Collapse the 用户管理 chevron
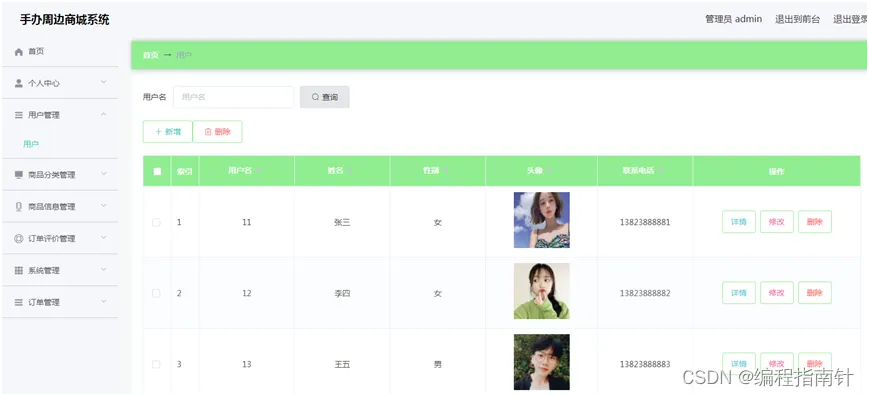Image resolution: width=869 pixels, height=396 pixels. pos(104,115)
